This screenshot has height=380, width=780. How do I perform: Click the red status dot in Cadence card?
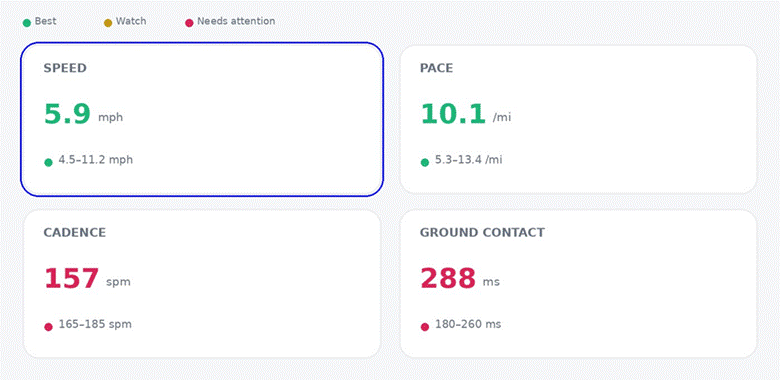48,327
